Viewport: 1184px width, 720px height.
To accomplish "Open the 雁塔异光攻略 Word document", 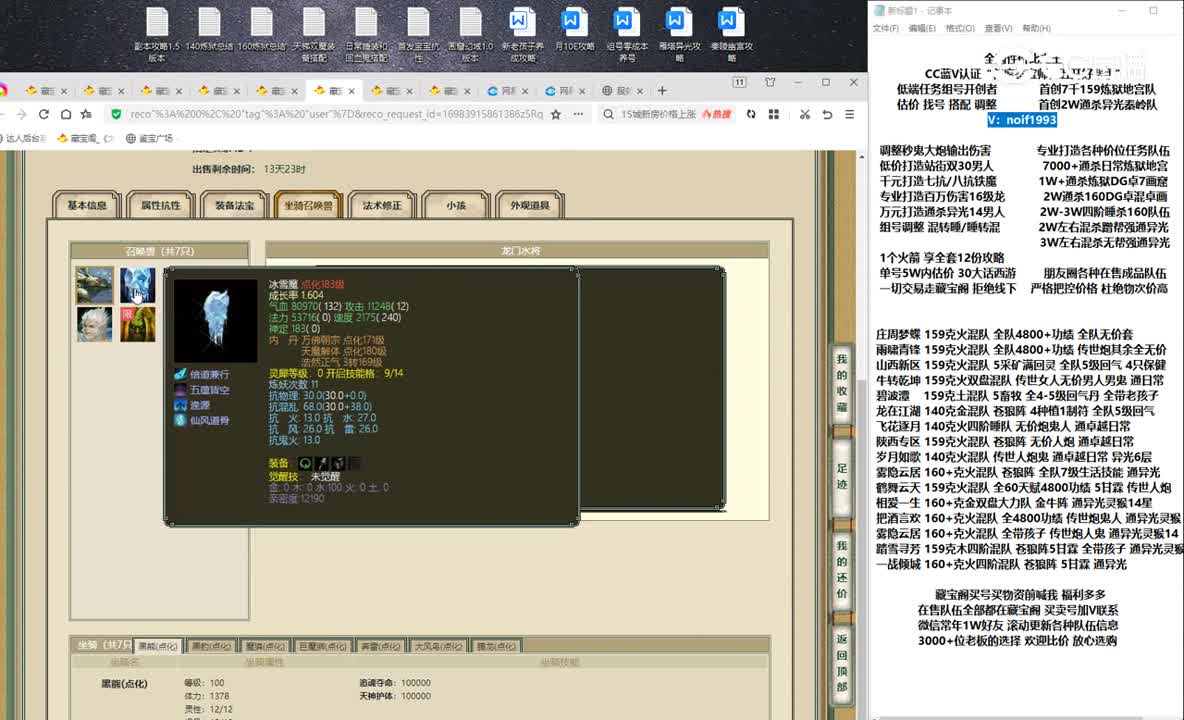I will [x=678, y=33].
